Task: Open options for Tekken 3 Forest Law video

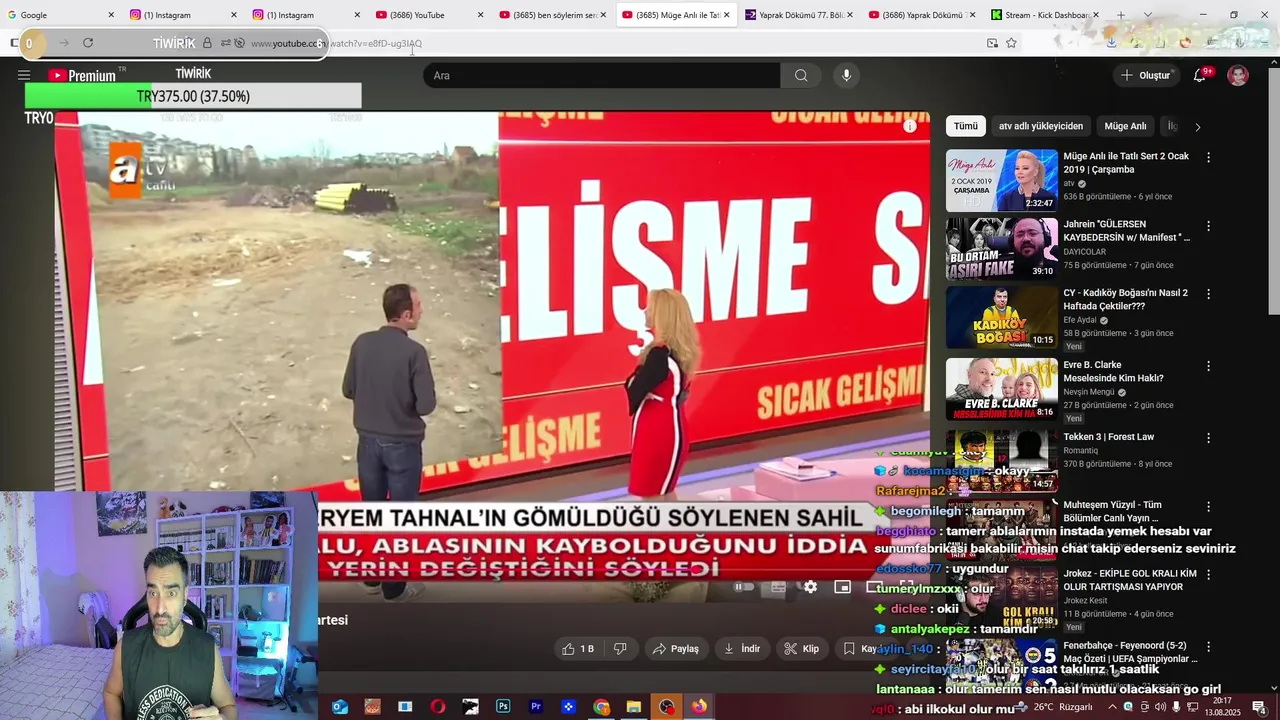Action: [1208, 438]
